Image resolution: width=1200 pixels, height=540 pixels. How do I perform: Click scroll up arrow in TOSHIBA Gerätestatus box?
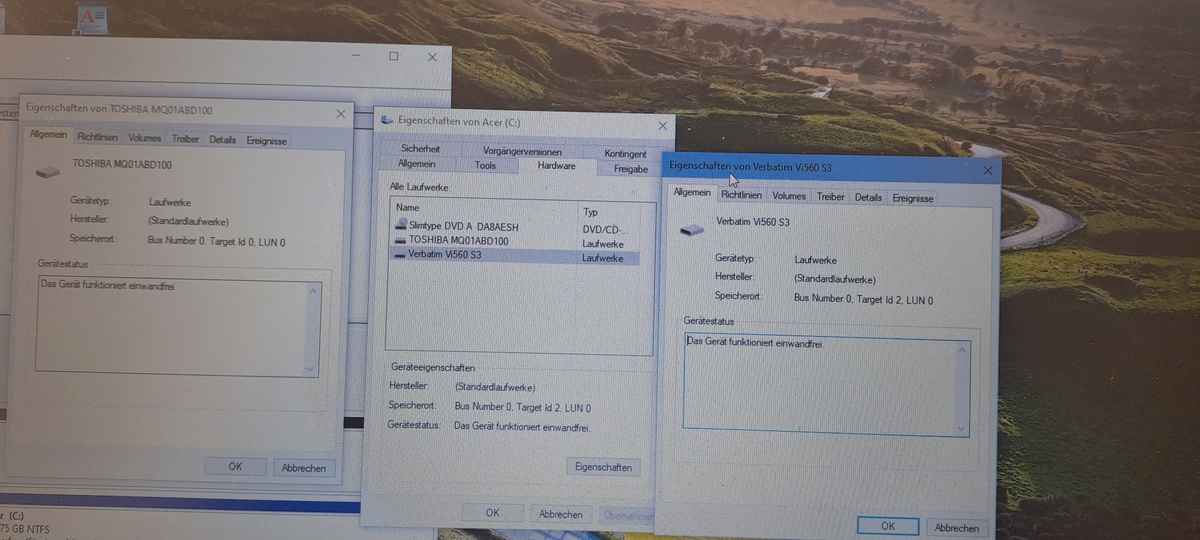[x=313, y=292]
